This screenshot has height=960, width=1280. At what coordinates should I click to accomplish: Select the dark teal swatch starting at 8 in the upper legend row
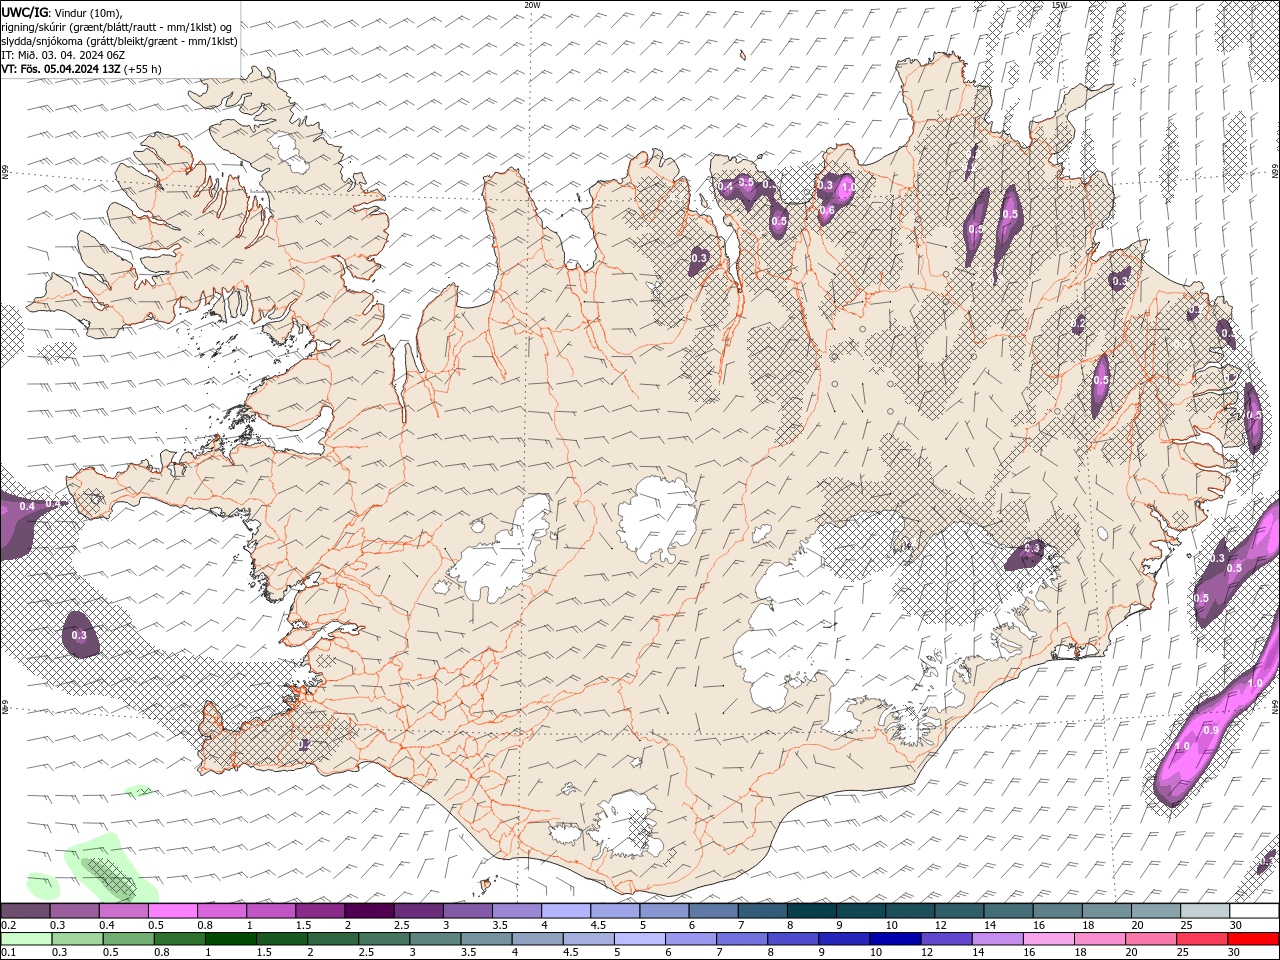point(812,911)
